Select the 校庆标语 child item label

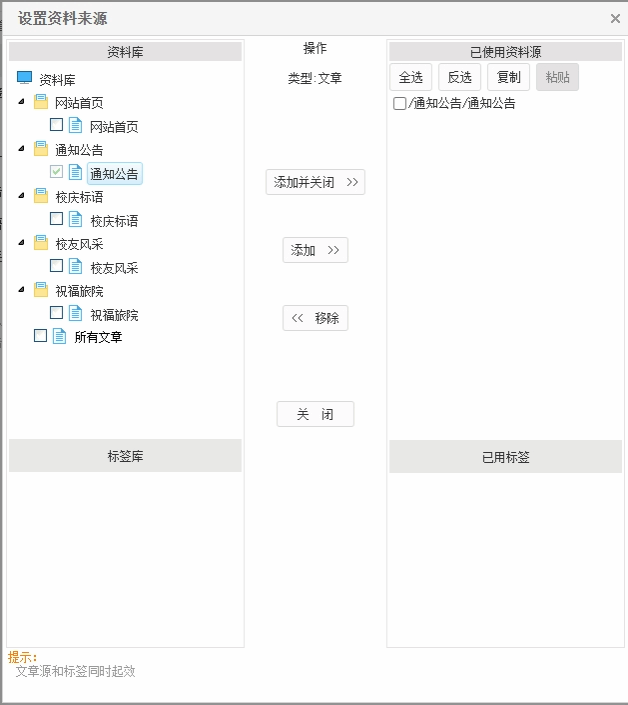(114, 221)
